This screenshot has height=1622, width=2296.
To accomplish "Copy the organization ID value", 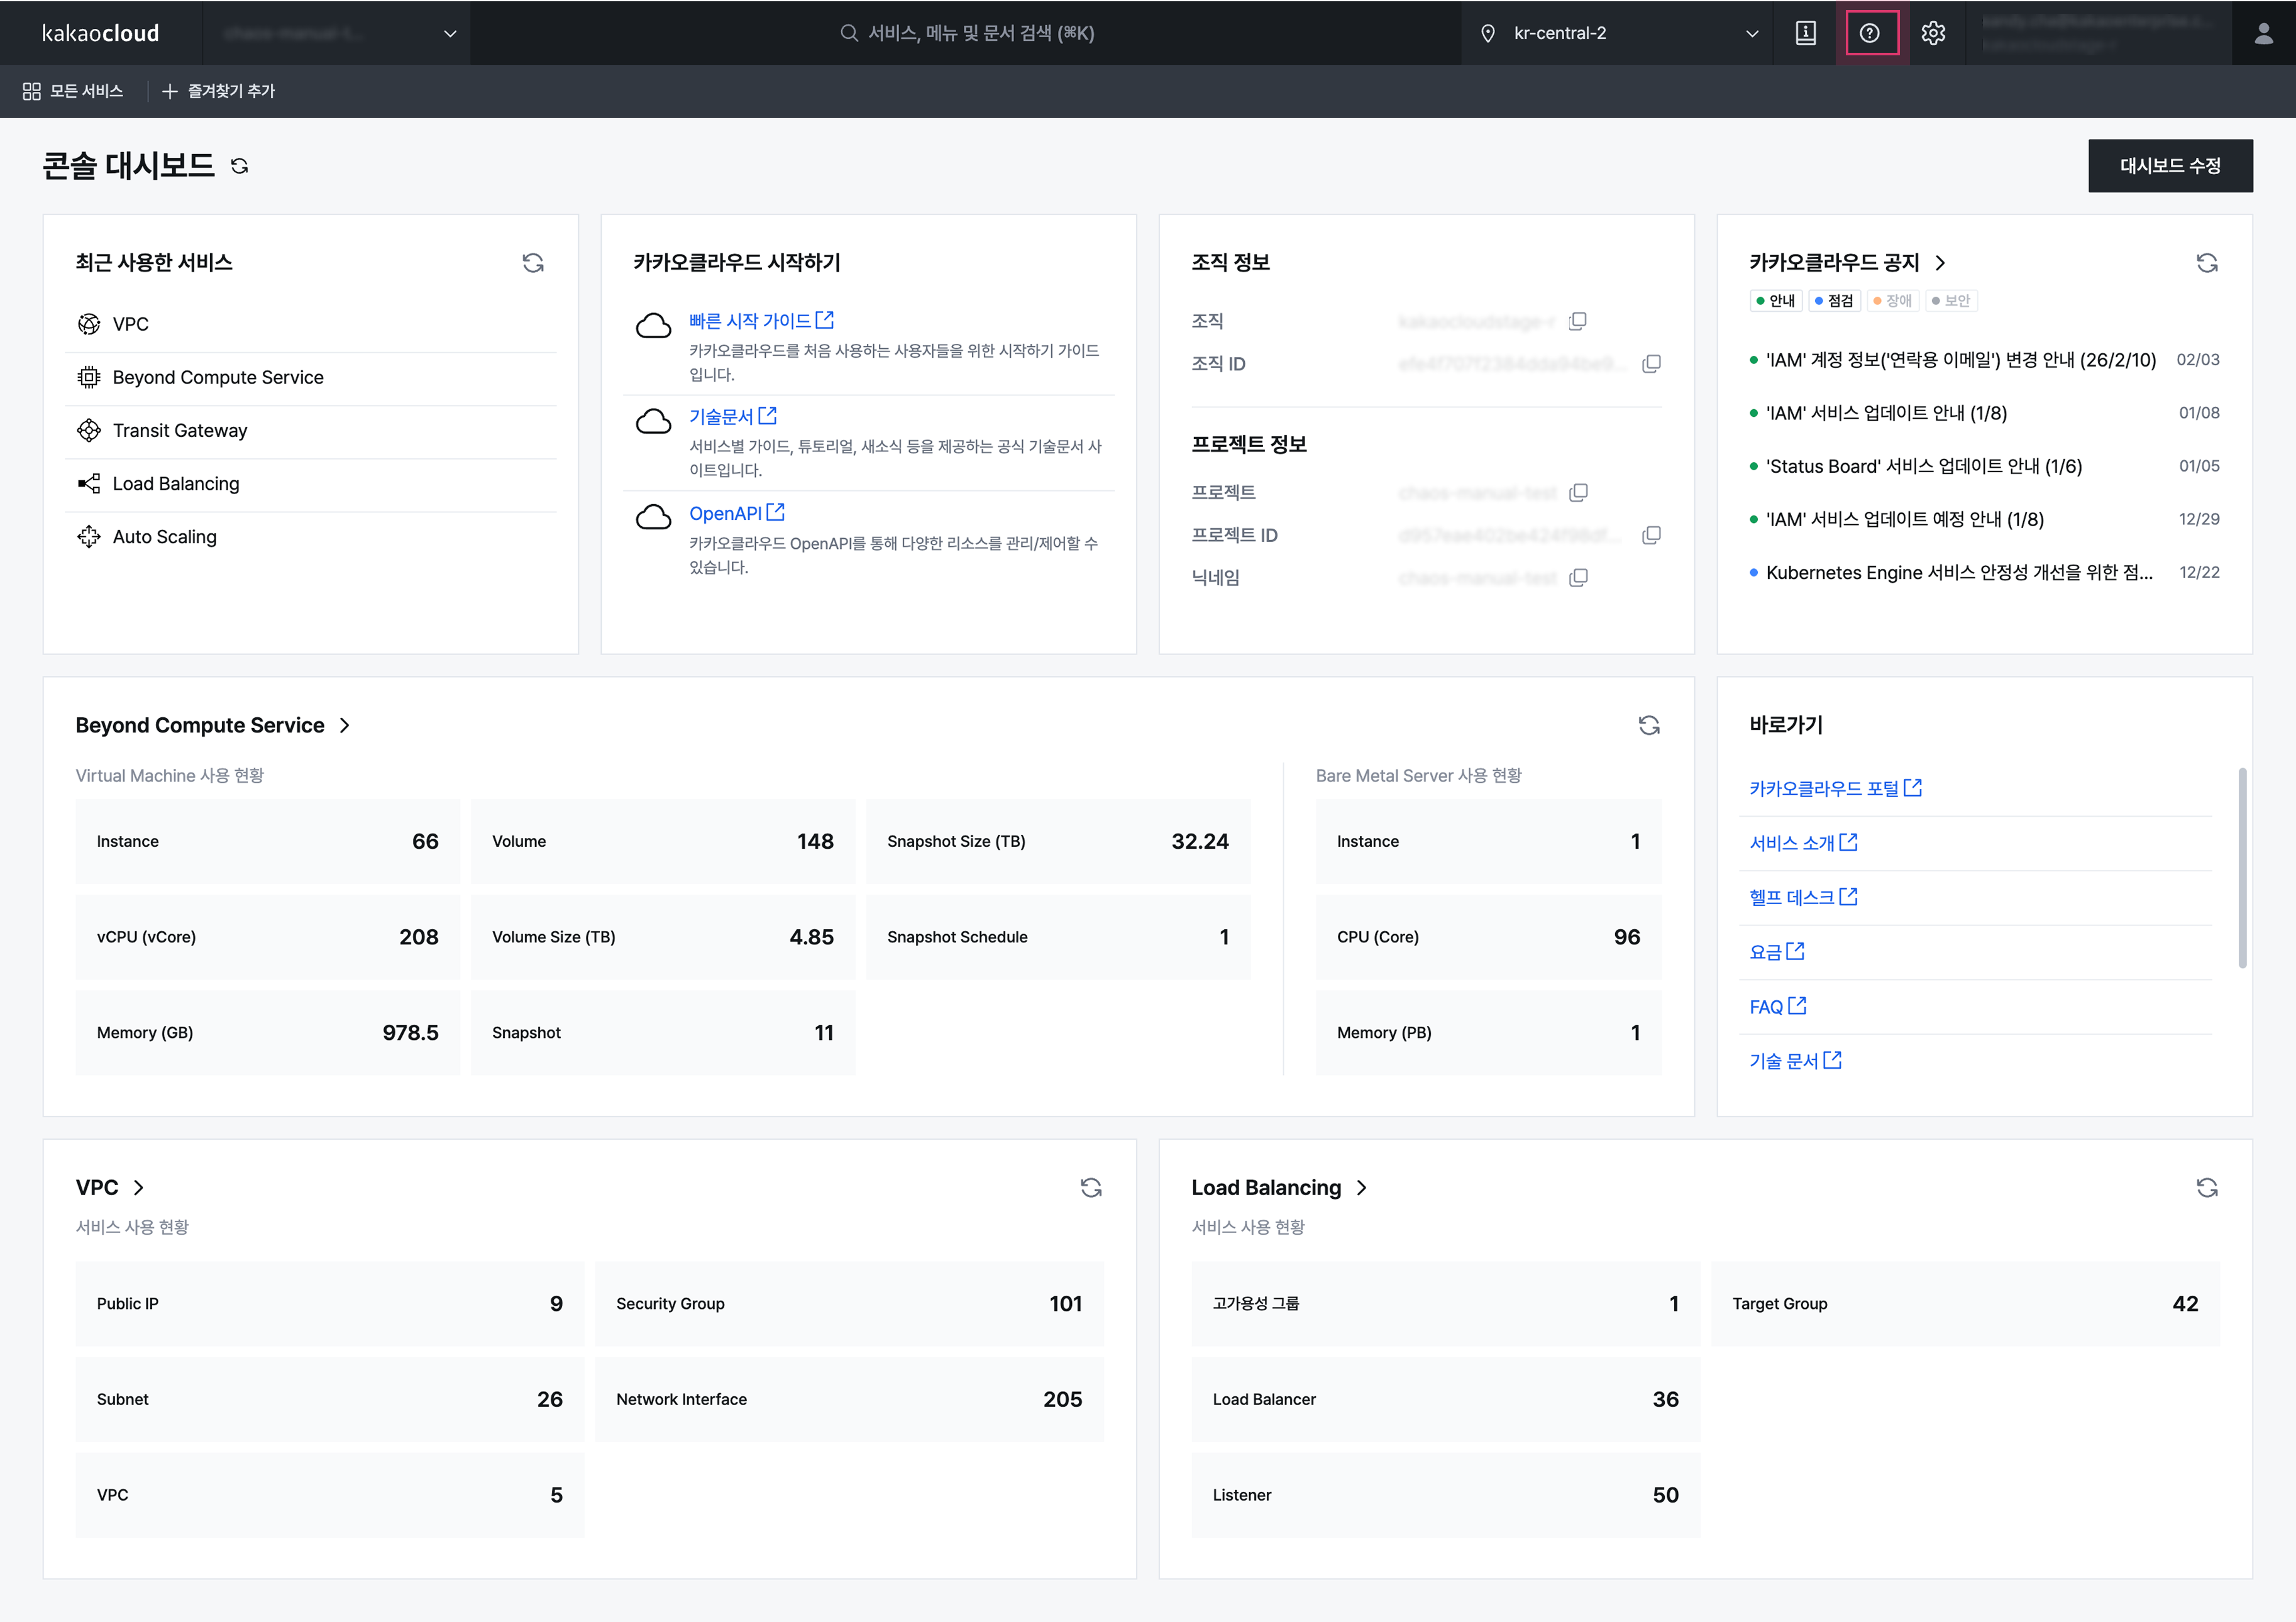I will point(1651,364).
